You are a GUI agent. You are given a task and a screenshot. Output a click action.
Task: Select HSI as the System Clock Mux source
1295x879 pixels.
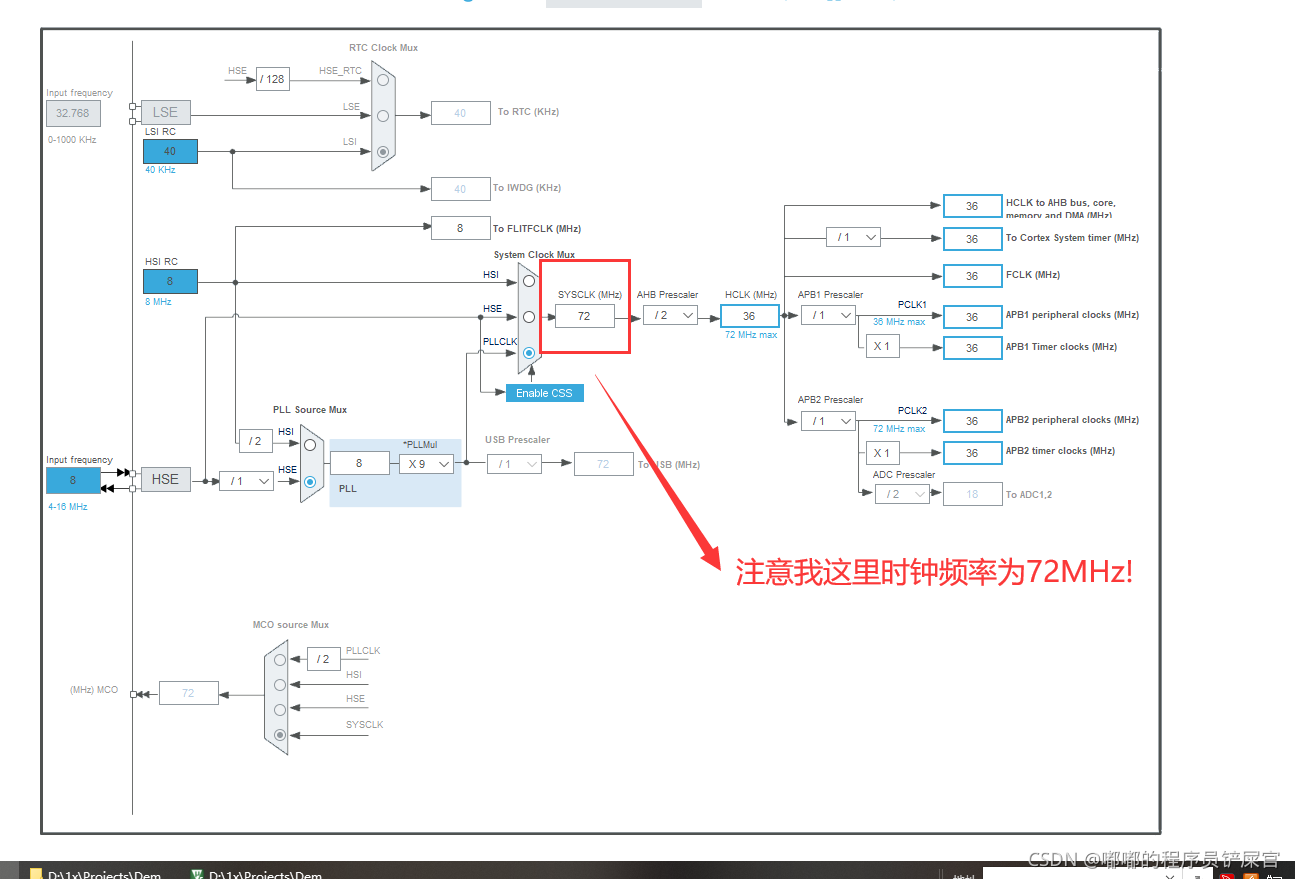[528, 281]
